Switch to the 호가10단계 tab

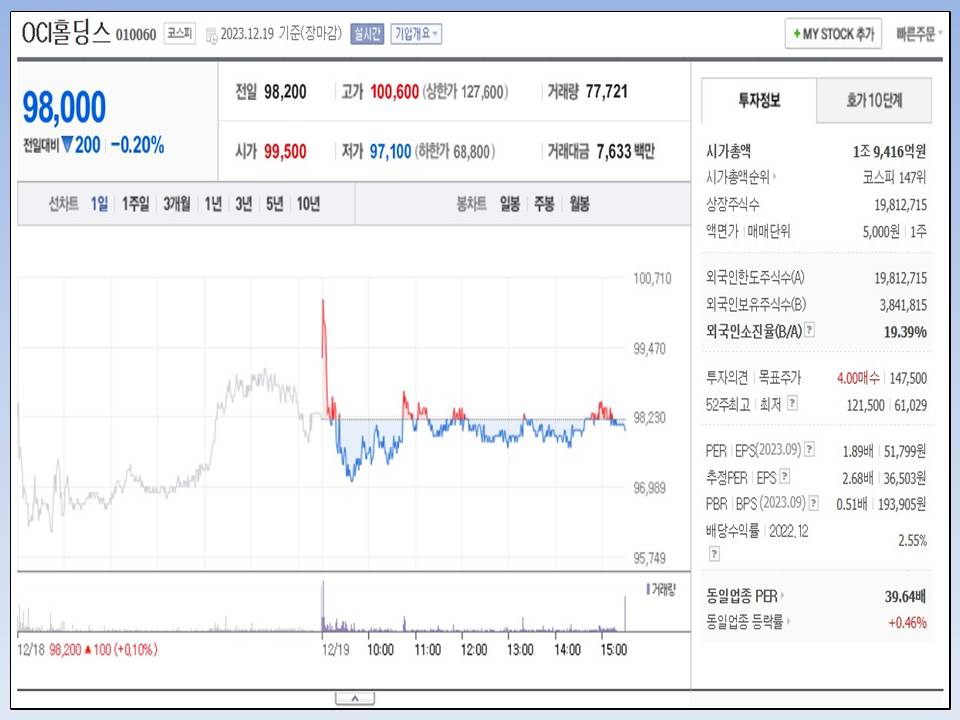click(874, 100)
